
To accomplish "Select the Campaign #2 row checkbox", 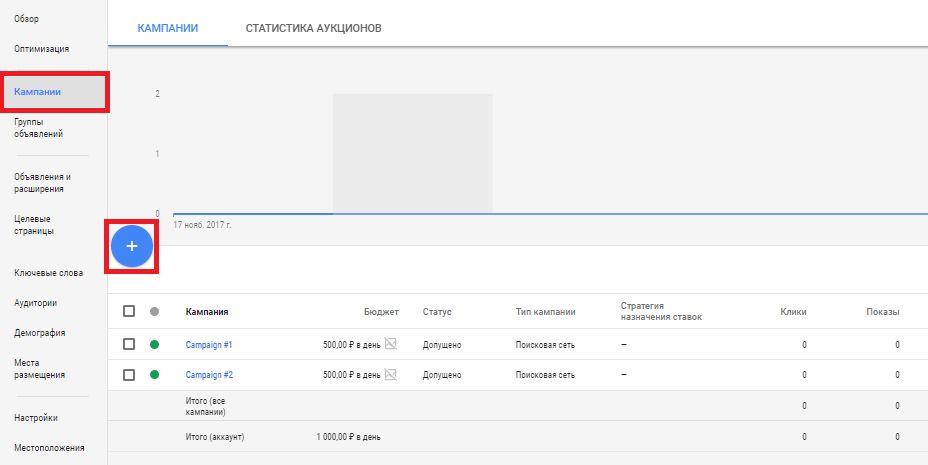I will click(129, 375).
